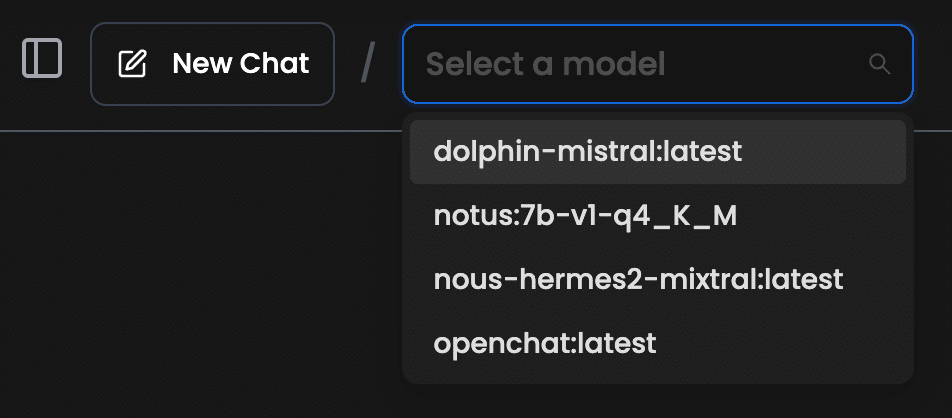Open the model search via the magnifying glass
The height and width of the screenshot is (418, 952).
coord(880,64)
